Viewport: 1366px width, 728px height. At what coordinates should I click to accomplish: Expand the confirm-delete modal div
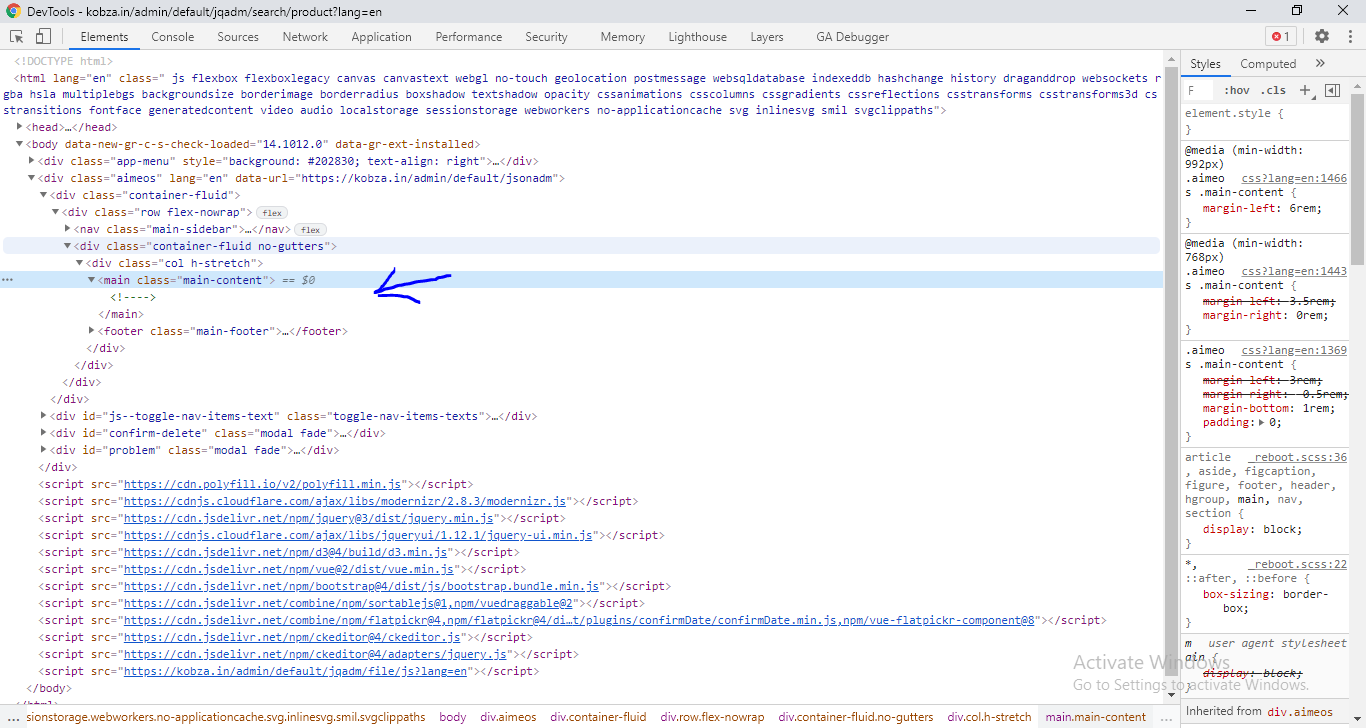[x=44, y=433]
